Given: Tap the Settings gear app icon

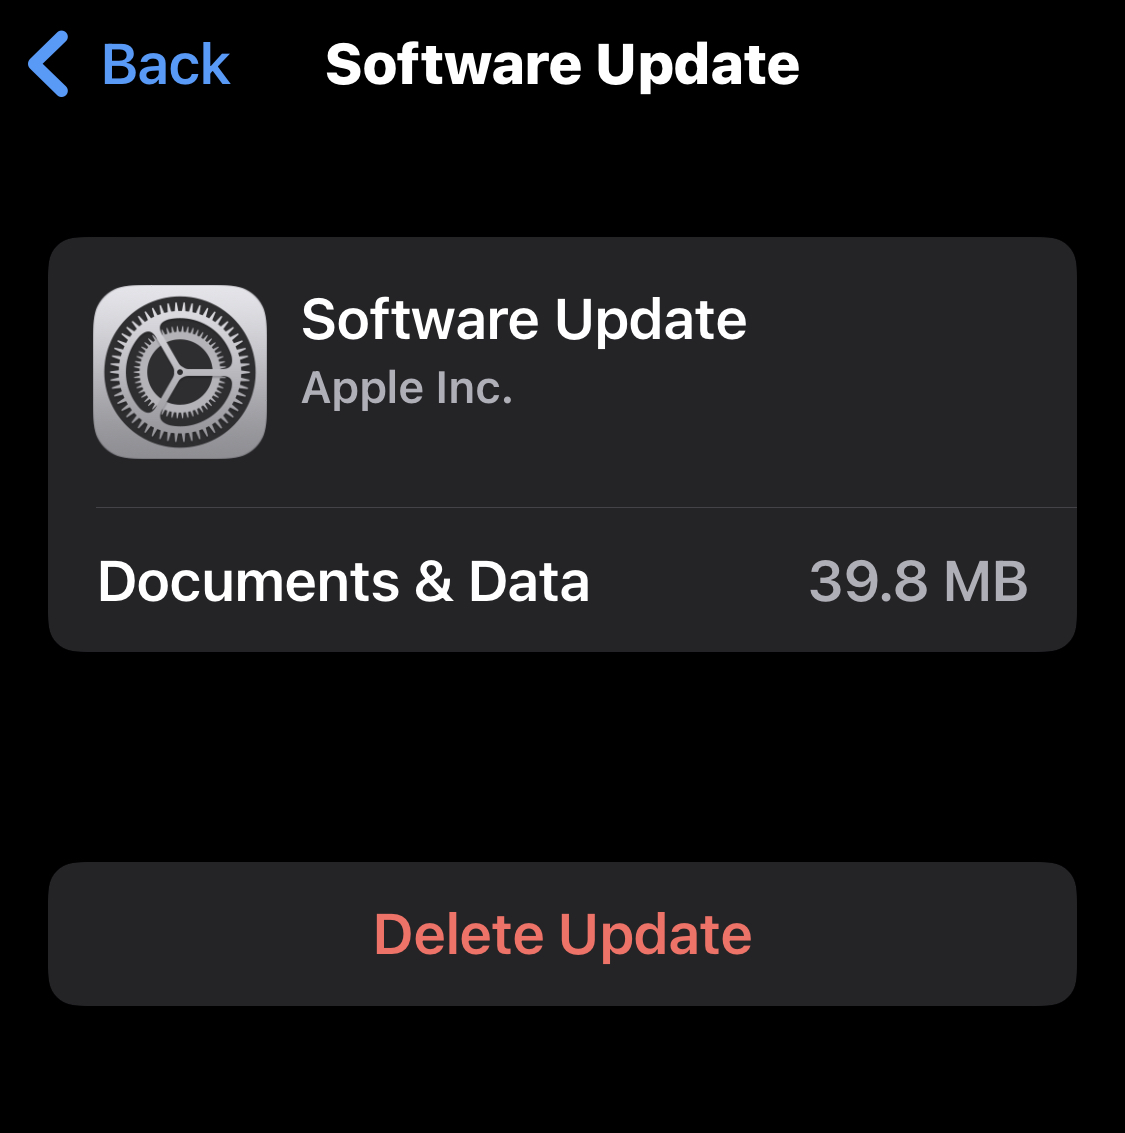Looking at the screenshot, I should (180, 371).
